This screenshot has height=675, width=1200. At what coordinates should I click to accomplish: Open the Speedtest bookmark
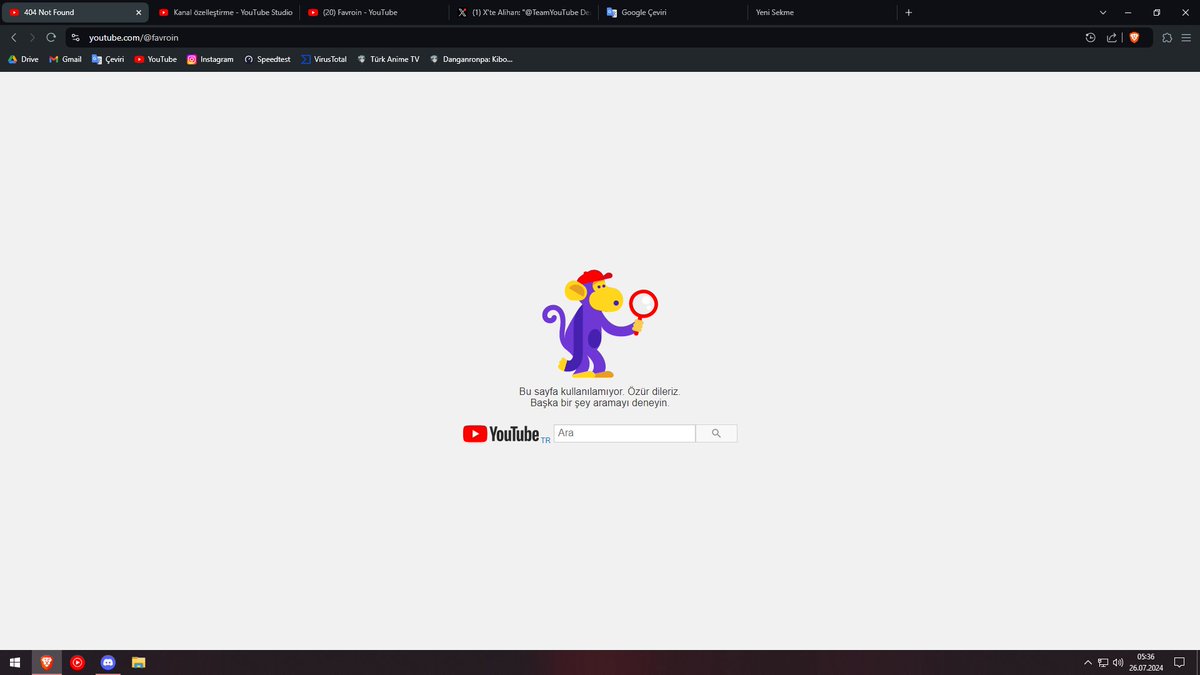click(267, 59)
